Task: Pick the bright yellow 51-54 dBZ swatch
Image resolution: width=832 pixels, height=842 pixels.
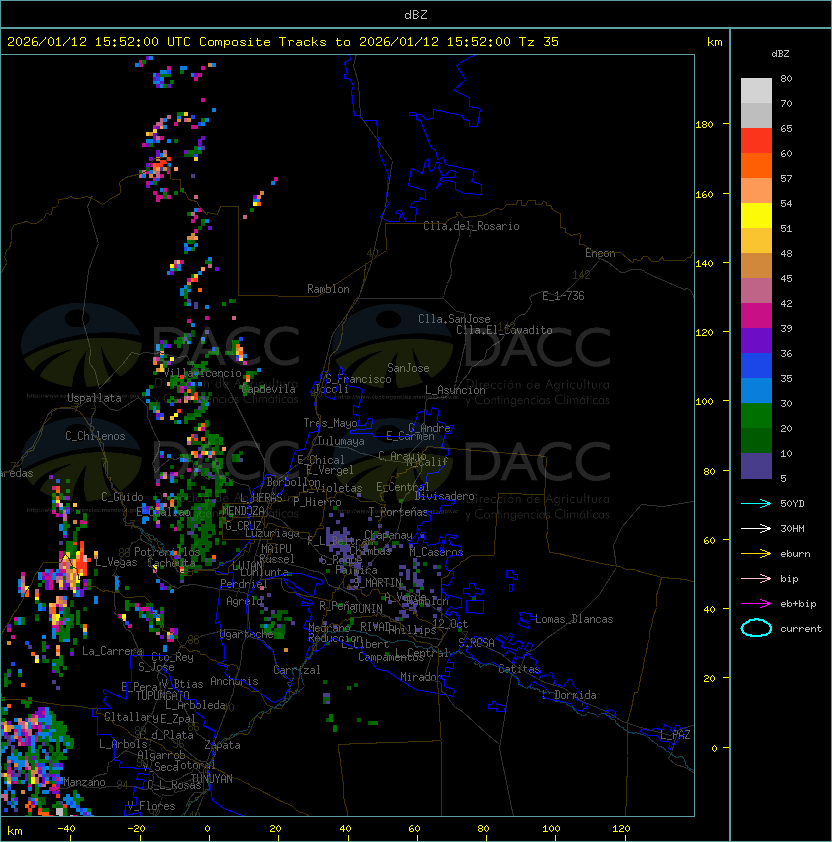Action: coord(756,215)
